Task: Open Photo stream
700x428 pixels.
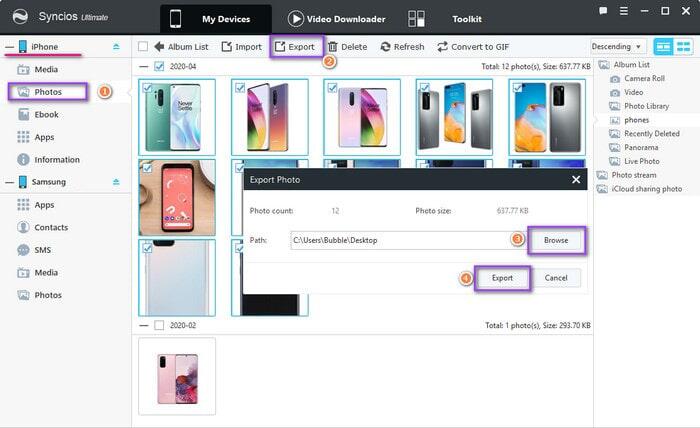Action: click(627, 175)
